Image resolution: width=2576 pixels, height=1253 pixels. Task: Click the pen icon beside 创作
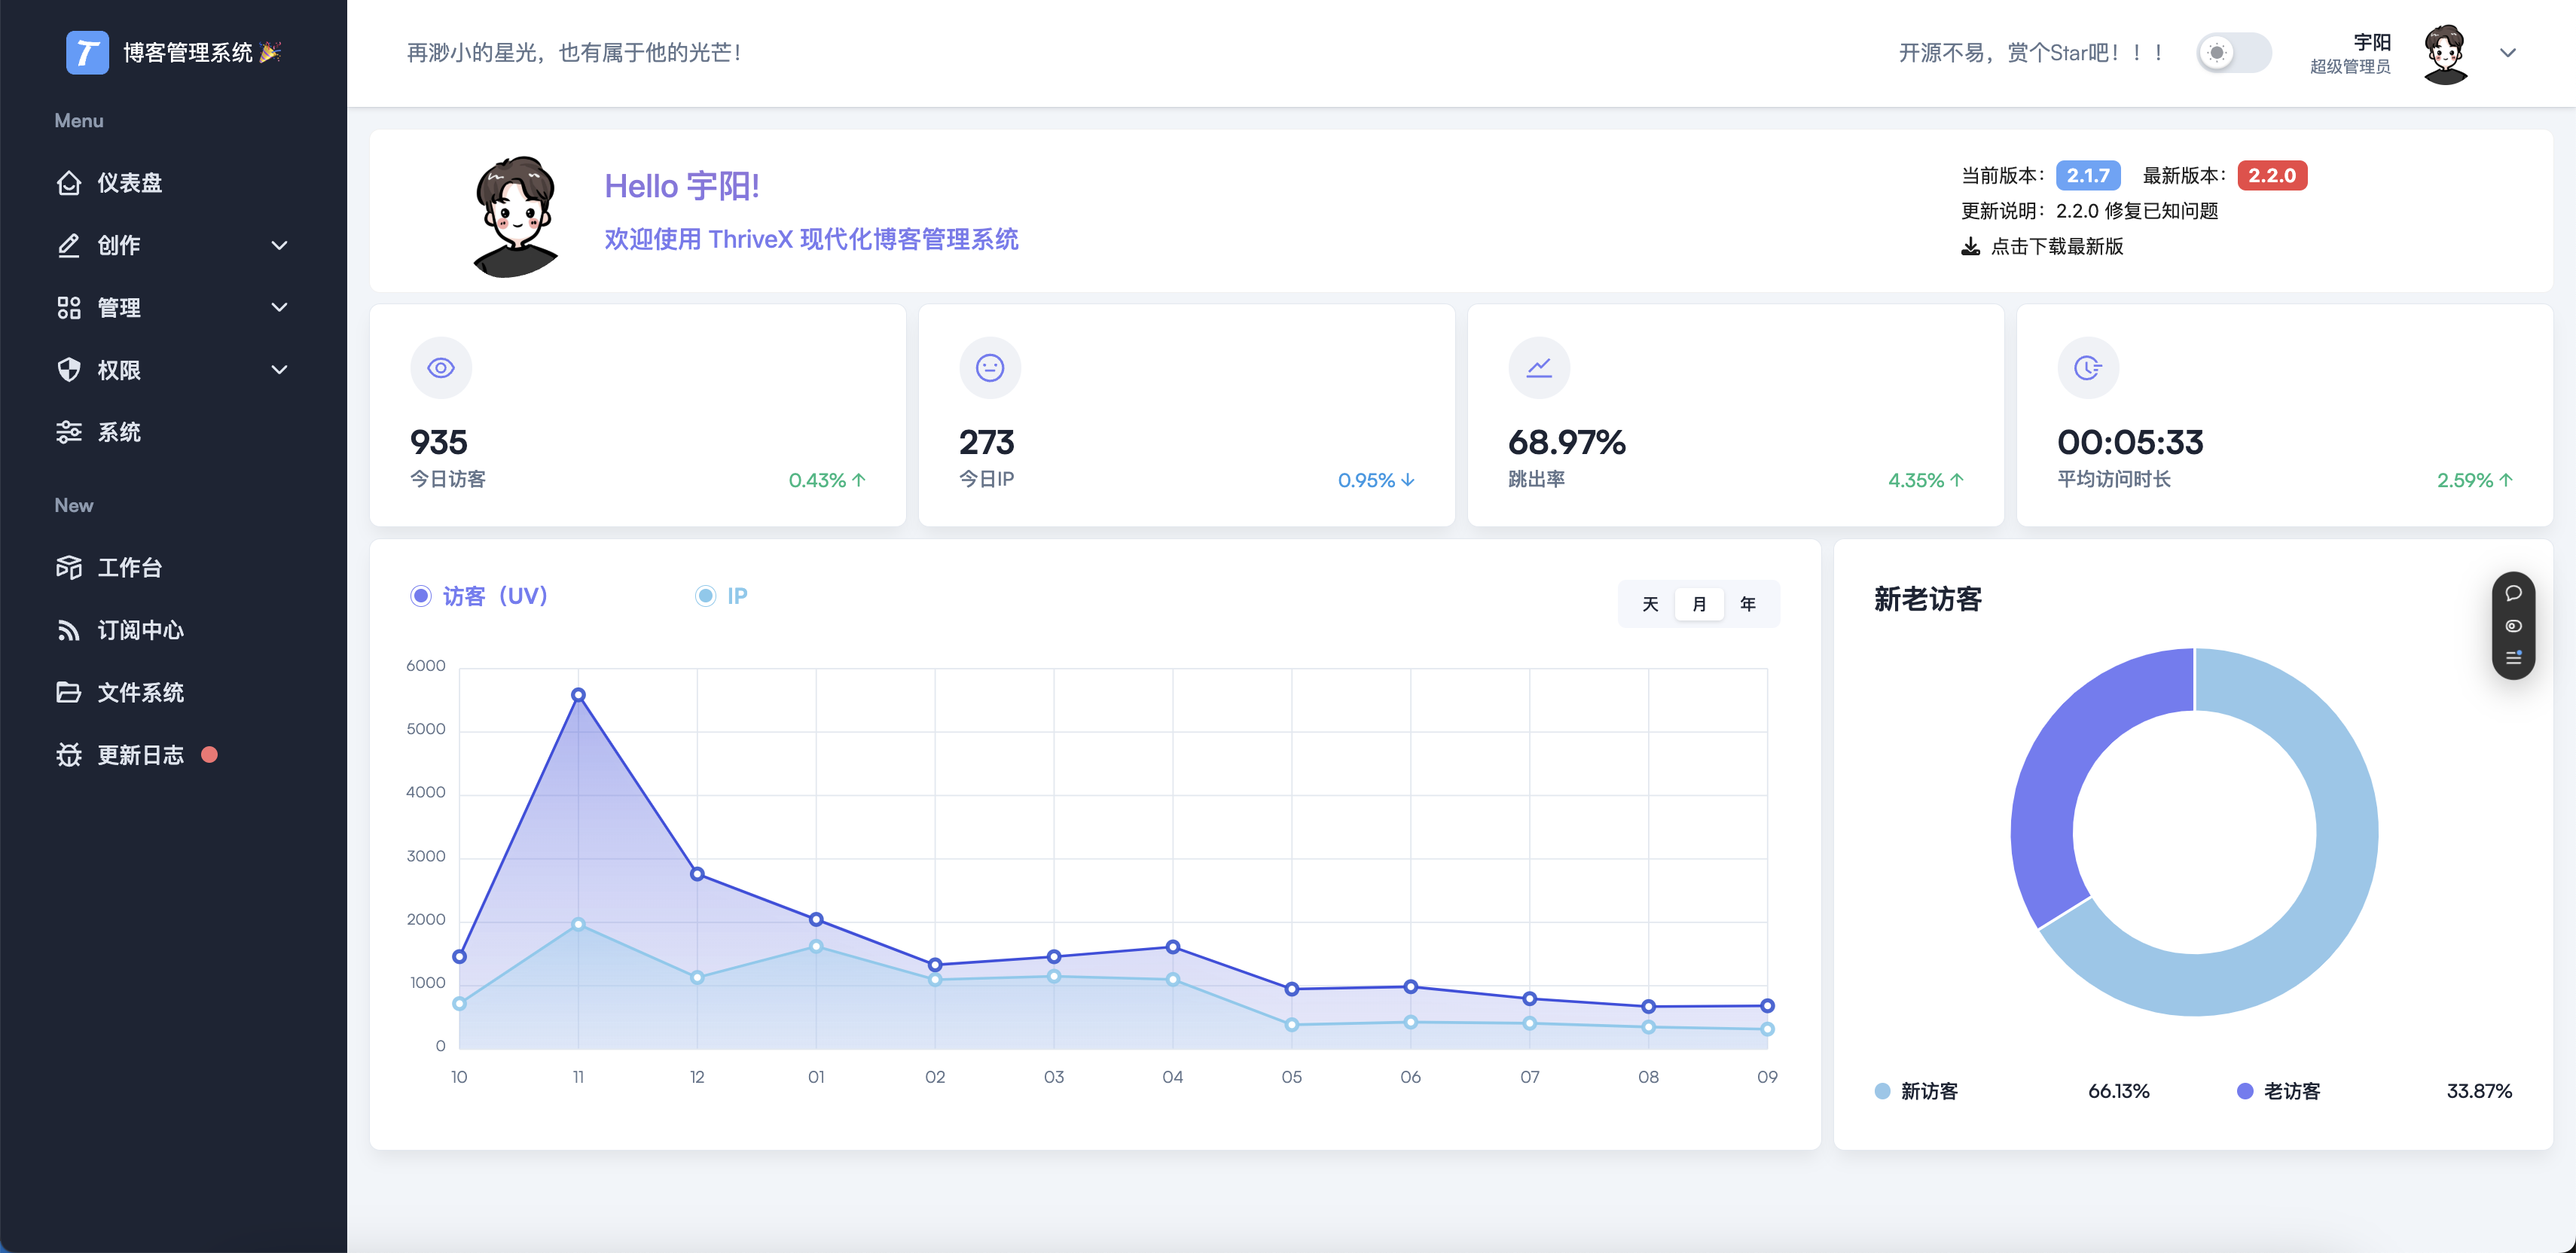[68, 245]
